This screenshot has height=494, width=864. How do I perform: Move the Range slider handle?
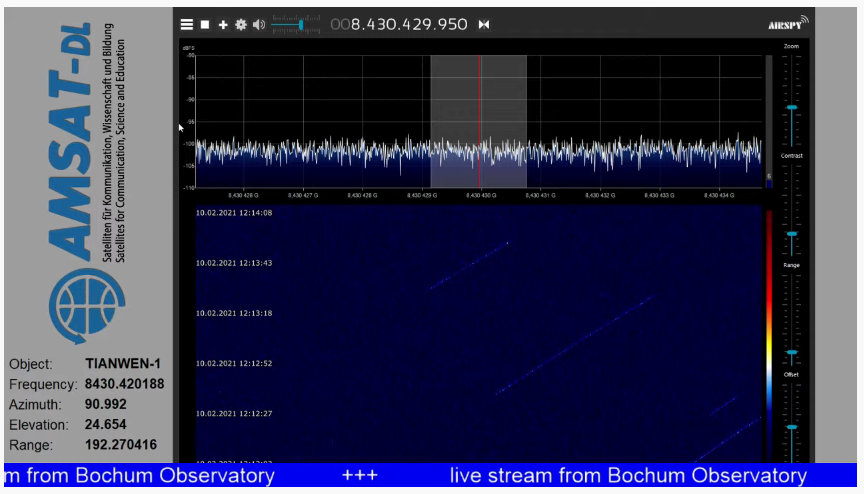[x=792, y=352]
